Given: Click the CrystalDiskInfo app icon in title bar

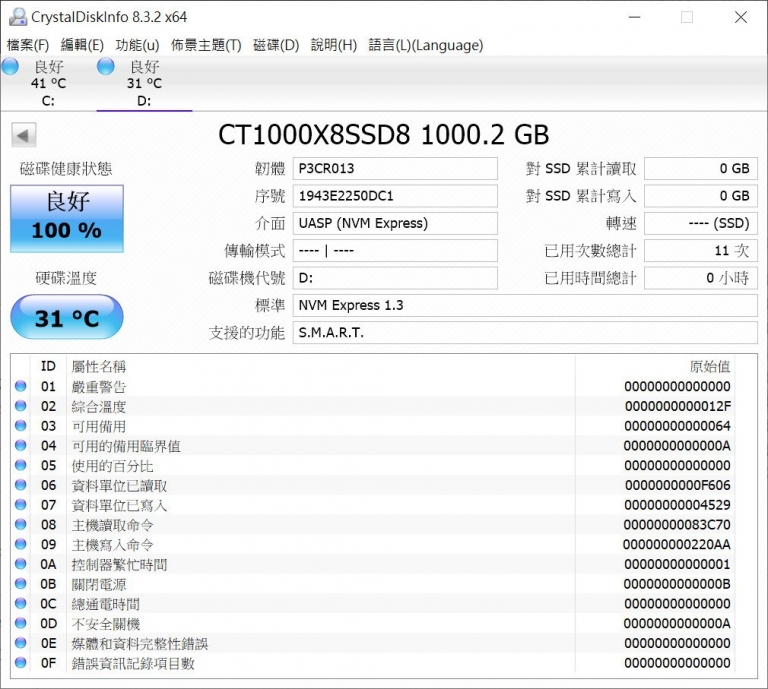Looking at the screenshot, I should 18,17.
